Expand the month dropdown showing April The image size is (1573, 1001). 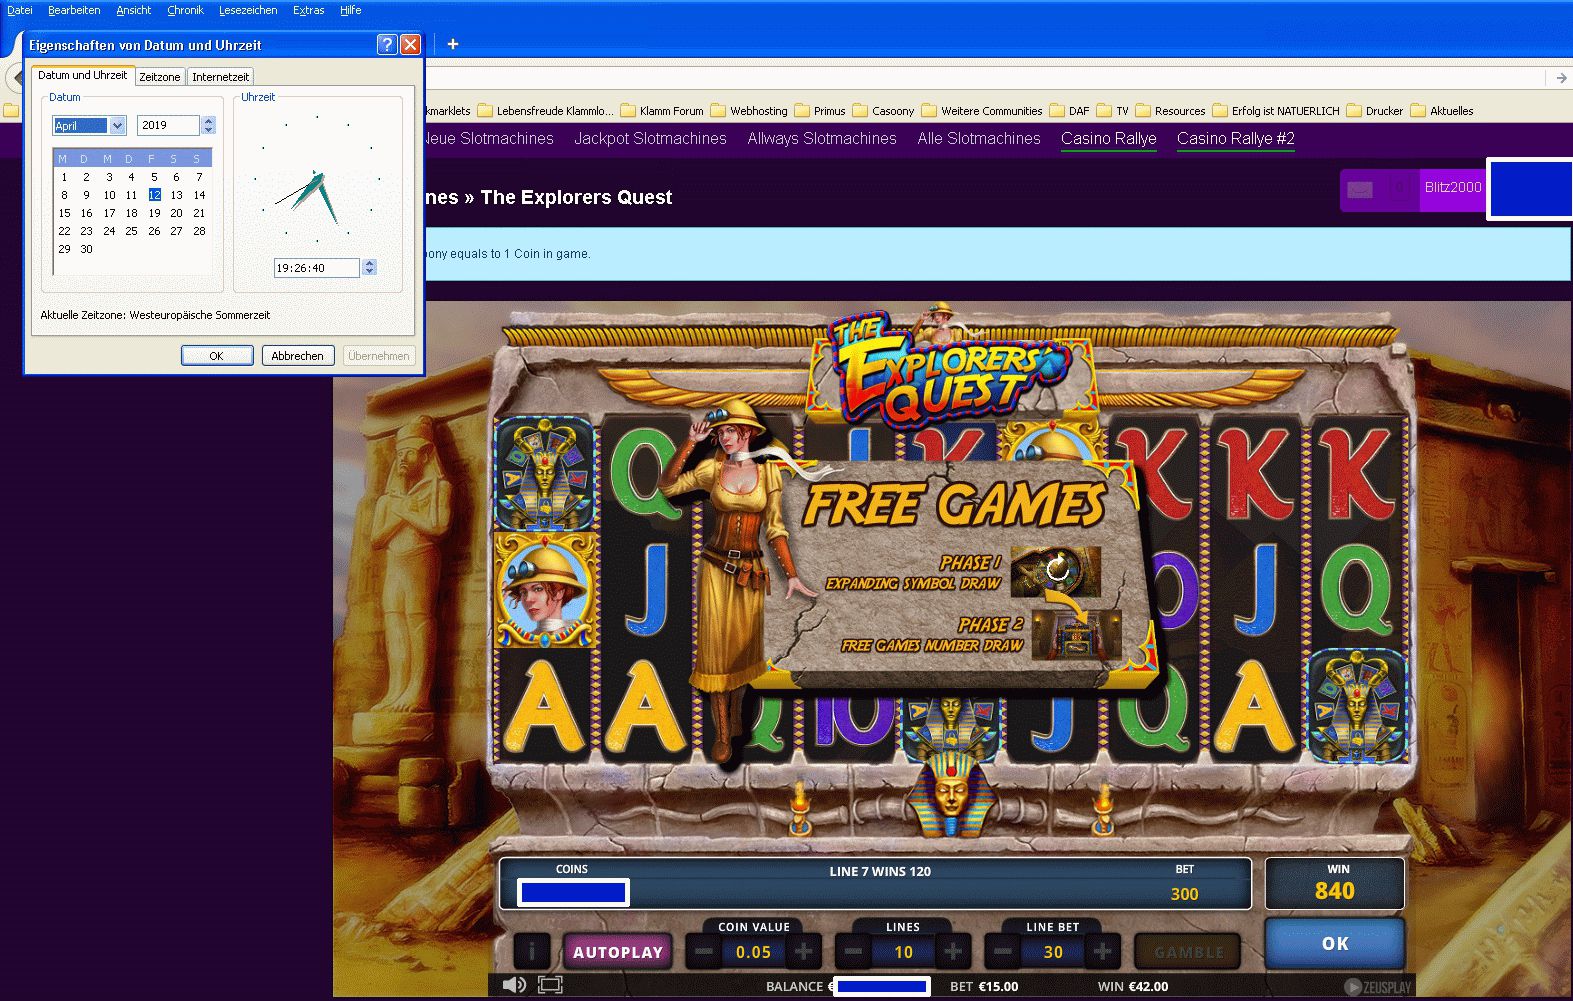[x=117, y=125]
